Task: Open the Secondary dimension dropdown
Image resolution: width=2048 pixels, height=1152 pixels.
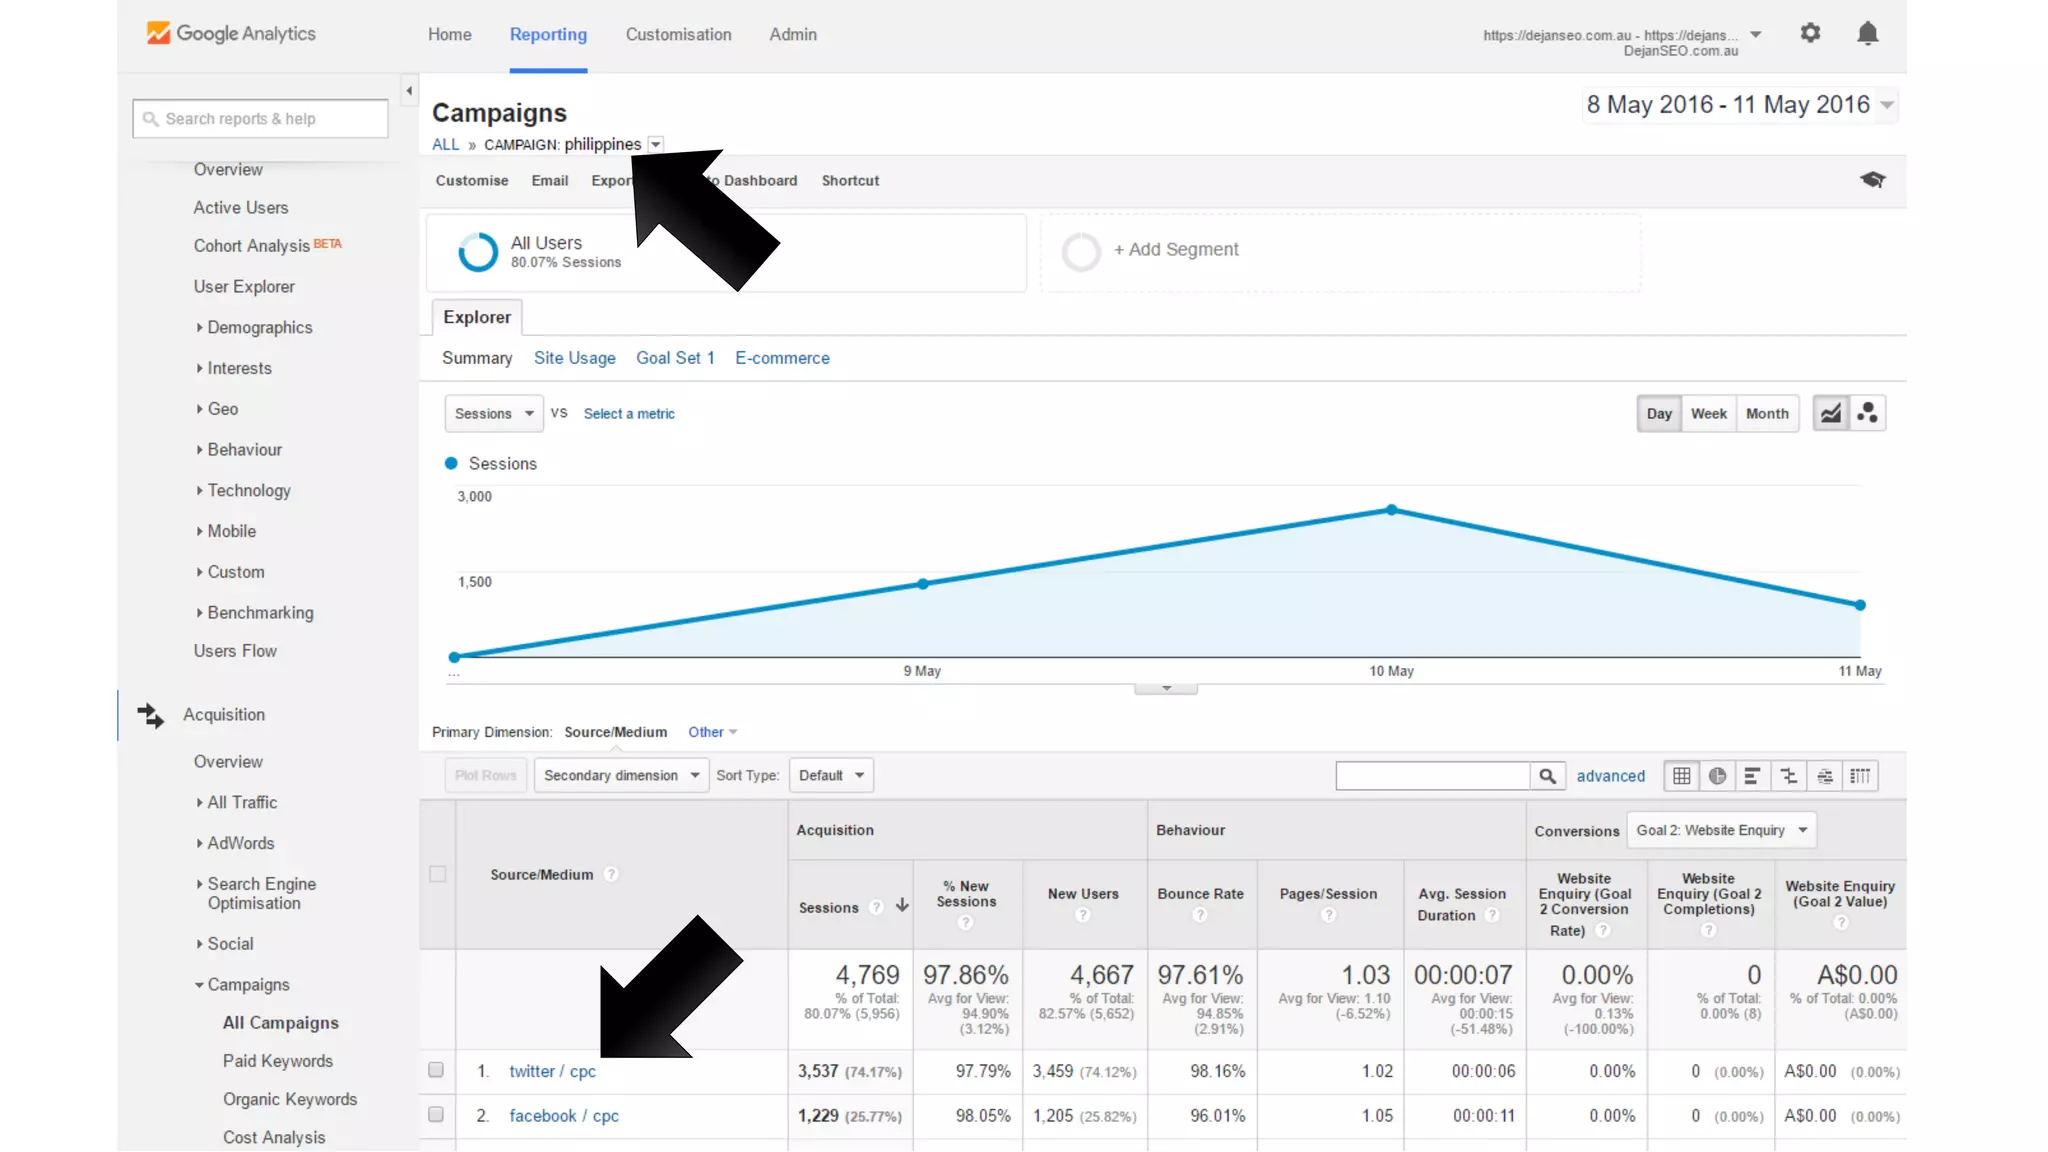Action: pyautogui.click(x=621, y=776)
